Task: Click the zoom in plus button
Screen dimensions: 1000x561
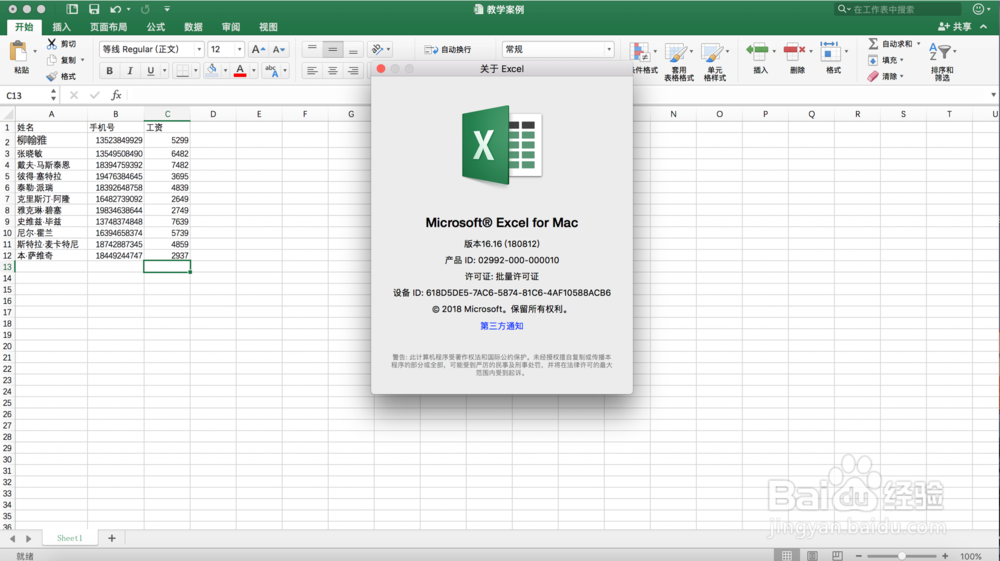Action: pyautogui.click(x=945, y=556)
